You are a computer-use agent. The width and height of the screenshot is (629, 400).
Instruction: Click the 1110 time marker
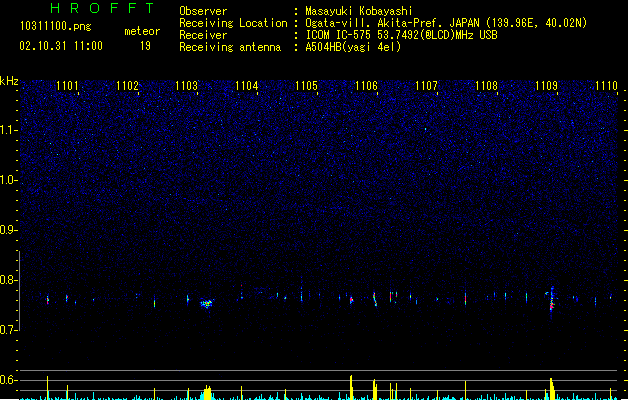pos(606,86)
